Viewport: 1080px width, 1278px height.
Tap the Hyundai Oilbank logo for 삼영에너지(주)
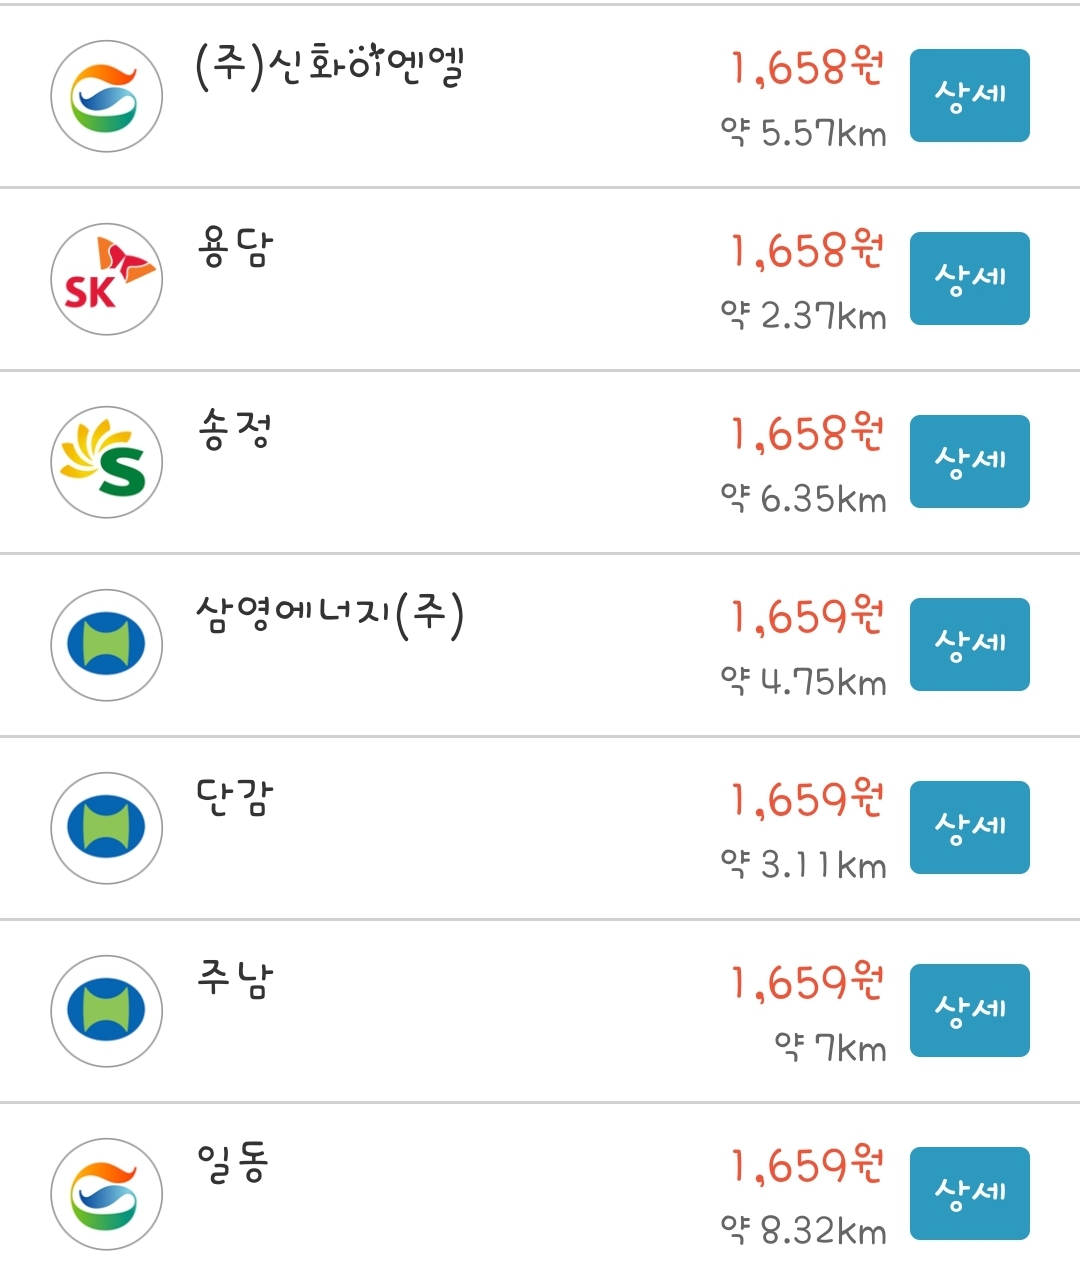(x=106, y=645)
